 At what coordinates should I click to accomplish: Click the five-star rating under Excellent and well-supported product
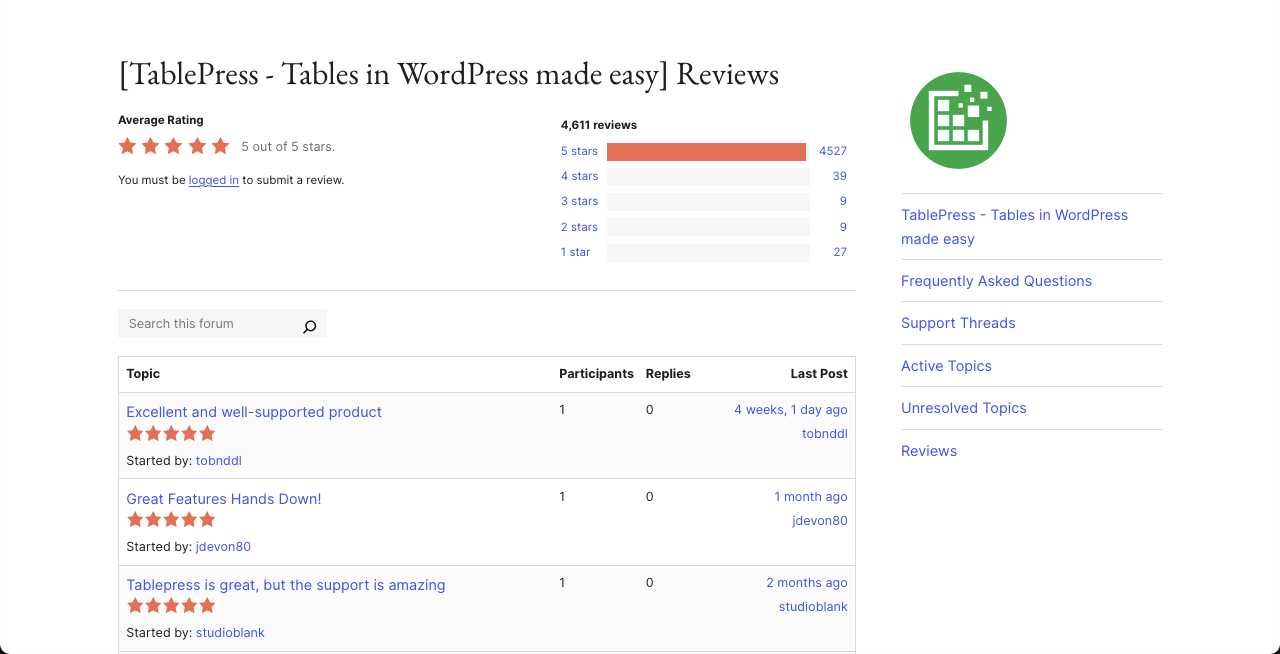170,433
